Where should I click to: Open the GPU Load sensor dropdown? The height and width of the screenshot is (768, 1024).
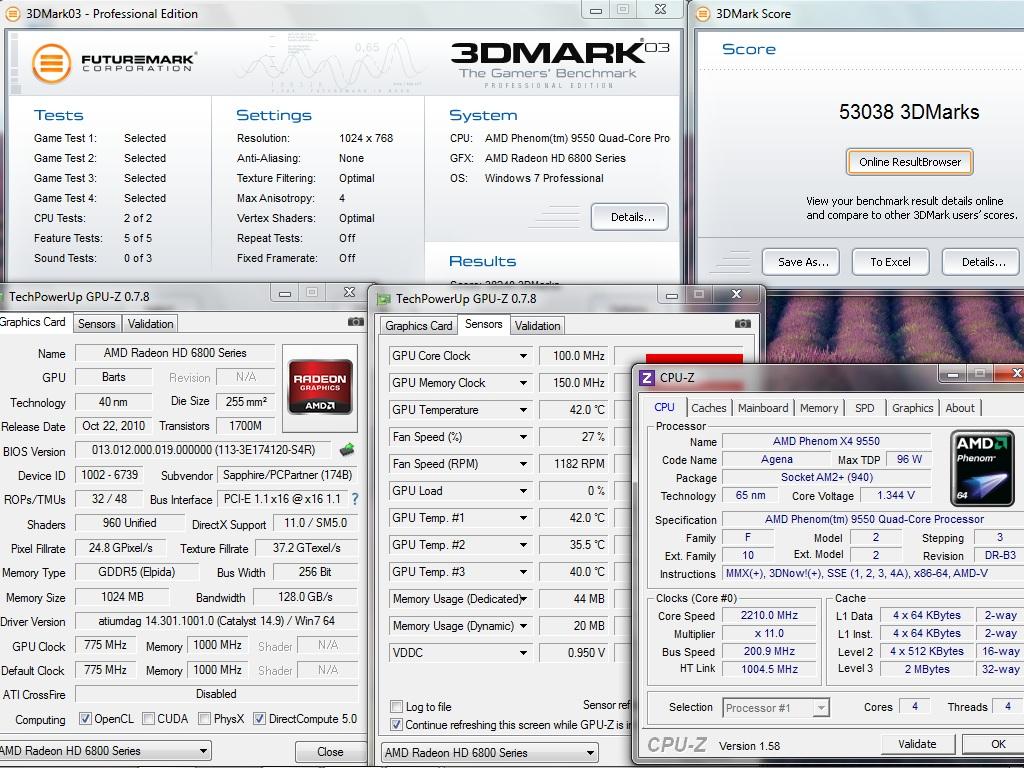pyautogui.click(x=523, y=491)
